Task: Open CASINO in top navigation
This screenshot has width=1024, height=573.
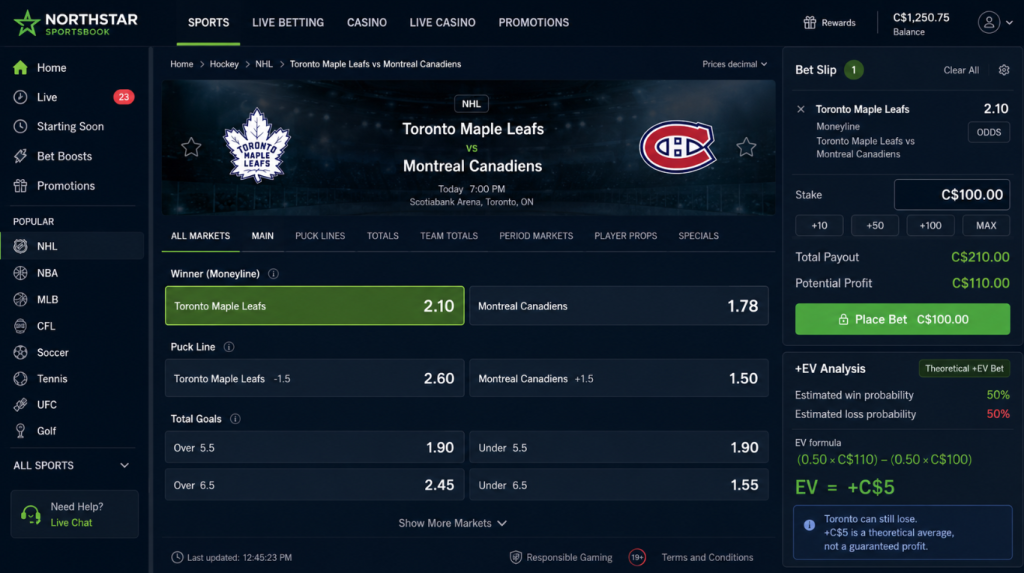Action: point(366,23)
